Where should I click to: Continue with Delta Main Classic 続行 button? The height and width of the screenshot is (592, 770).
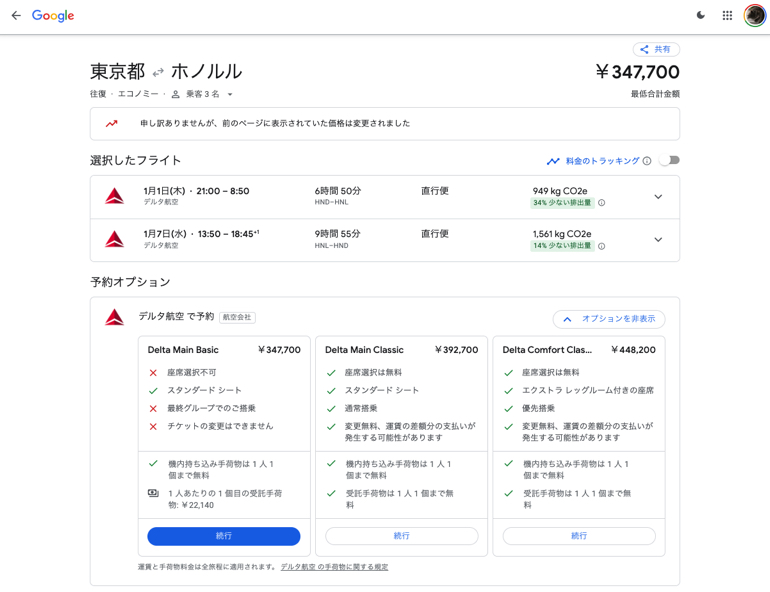click(x=402, y=536)
